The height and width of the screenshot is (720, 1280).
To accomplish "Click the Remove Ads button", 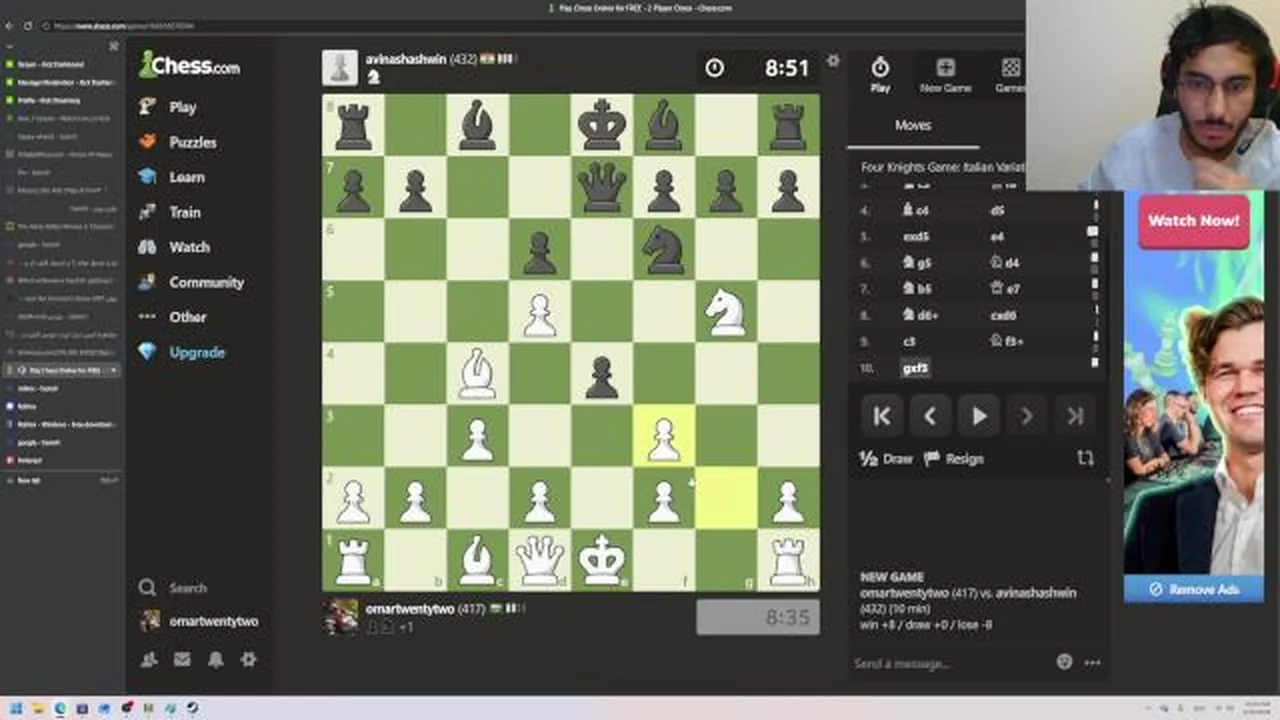I will pyautogui.click(x=1193, y=589).
